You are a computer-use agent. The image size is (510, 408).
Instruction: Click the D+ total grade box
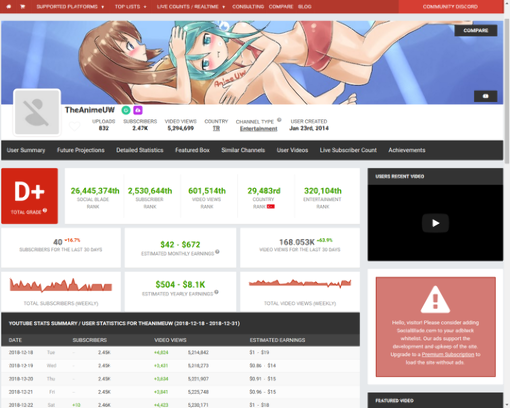29,196
